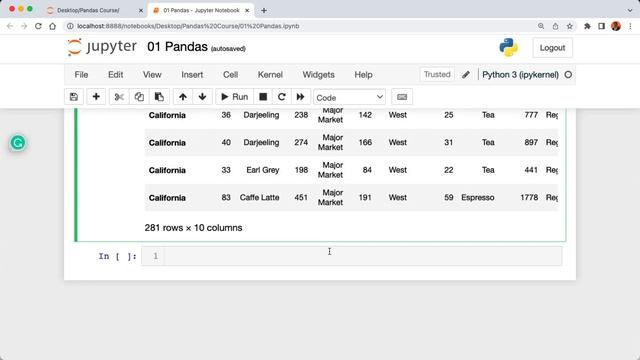Viewport: 640px width, 360px height.
Task: Restart kernel and run all cells
Action: (300, 97)
